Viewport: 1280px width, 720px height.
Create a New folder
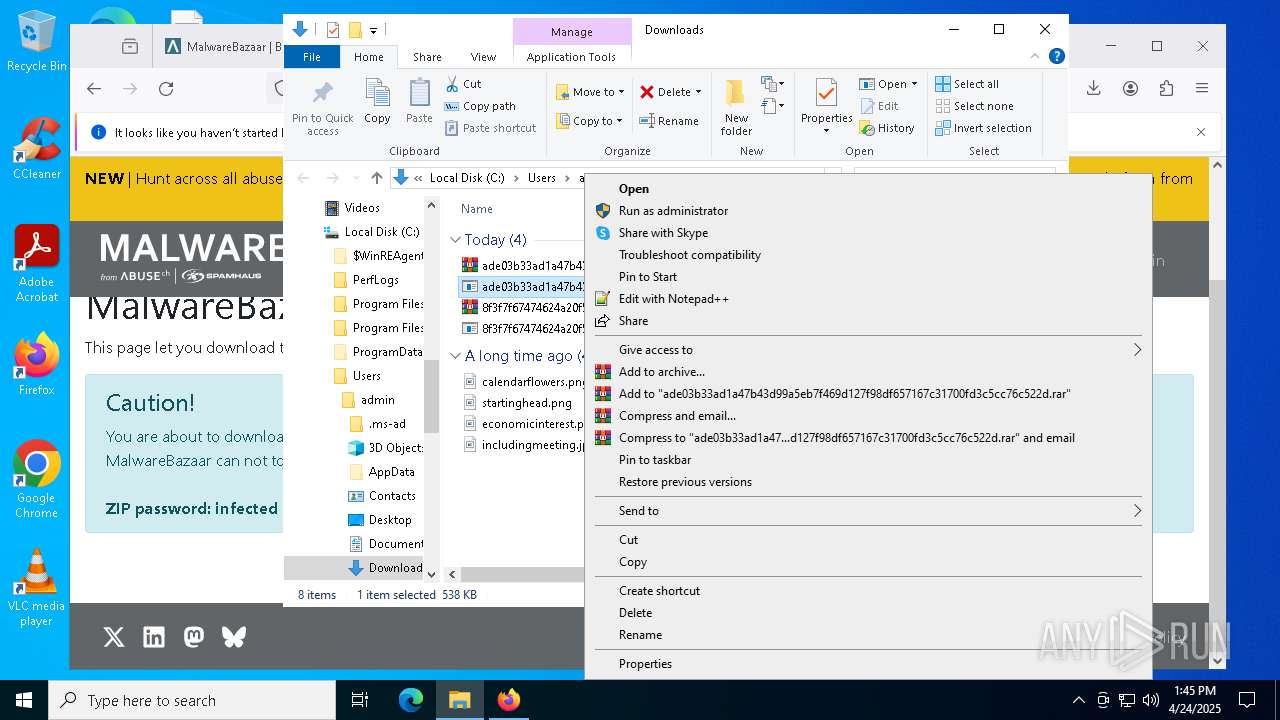(x=736, y=108)
